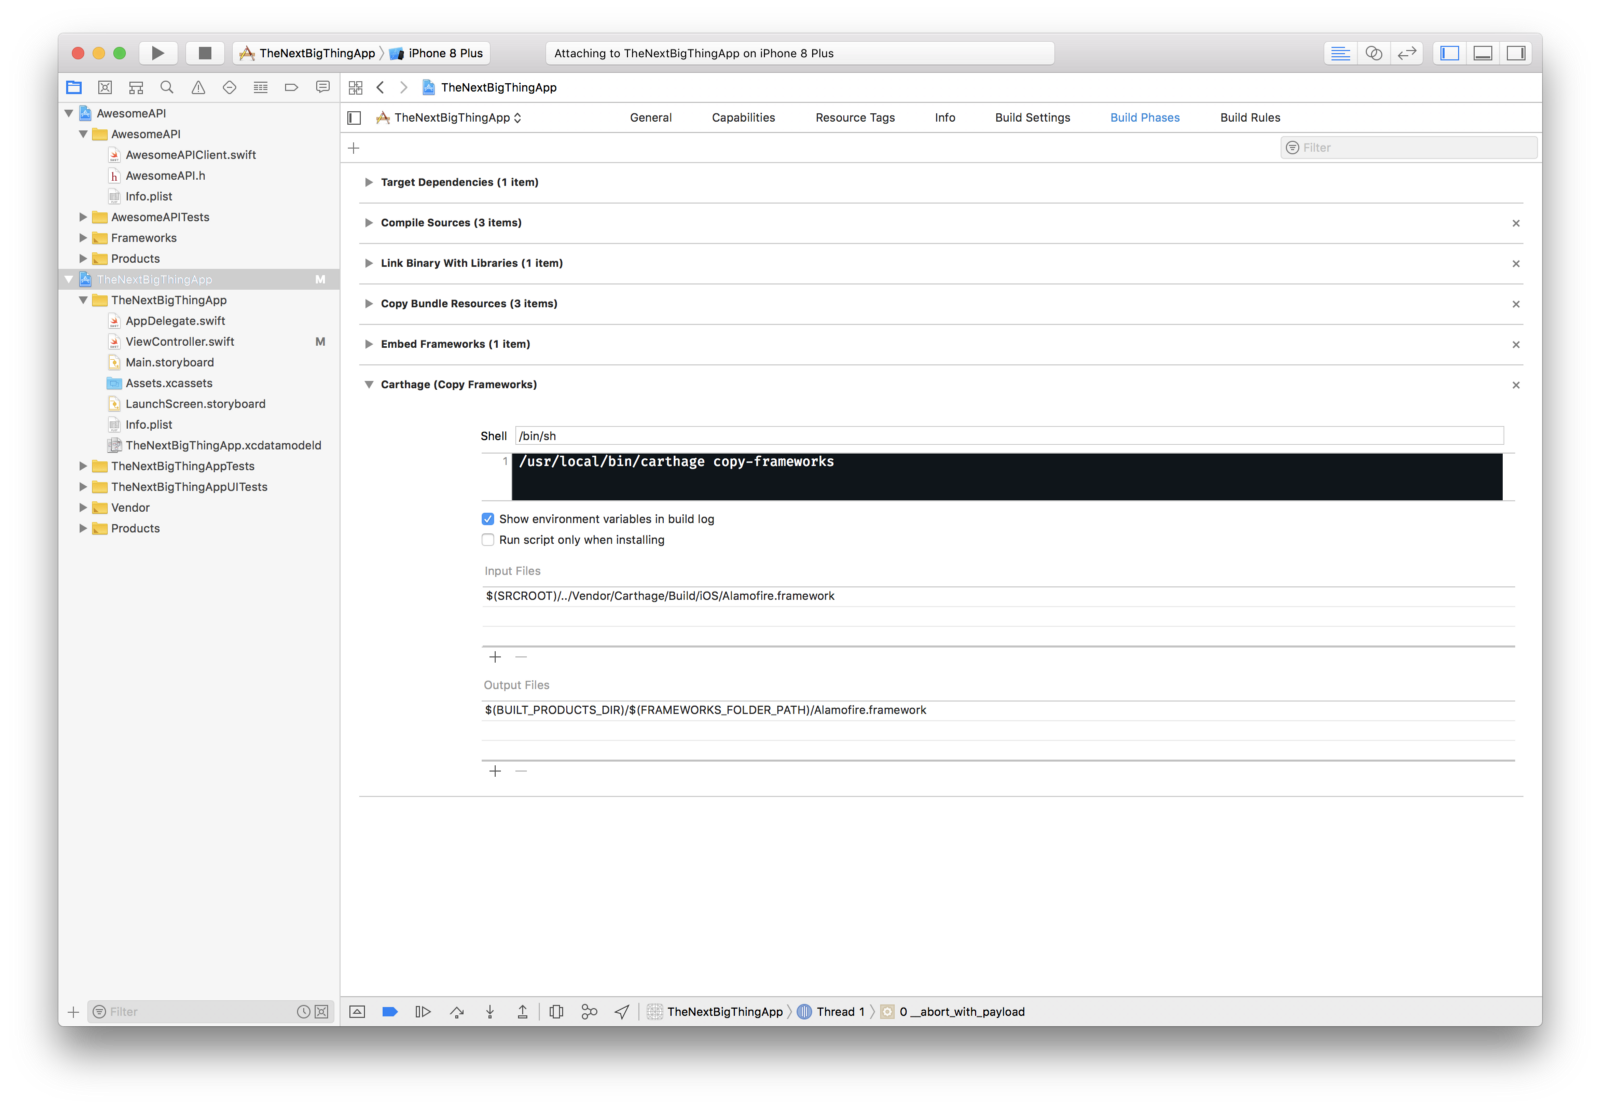Switch to the General tab
This screenshot has width=1600, height=1109.
coord(651,118)
